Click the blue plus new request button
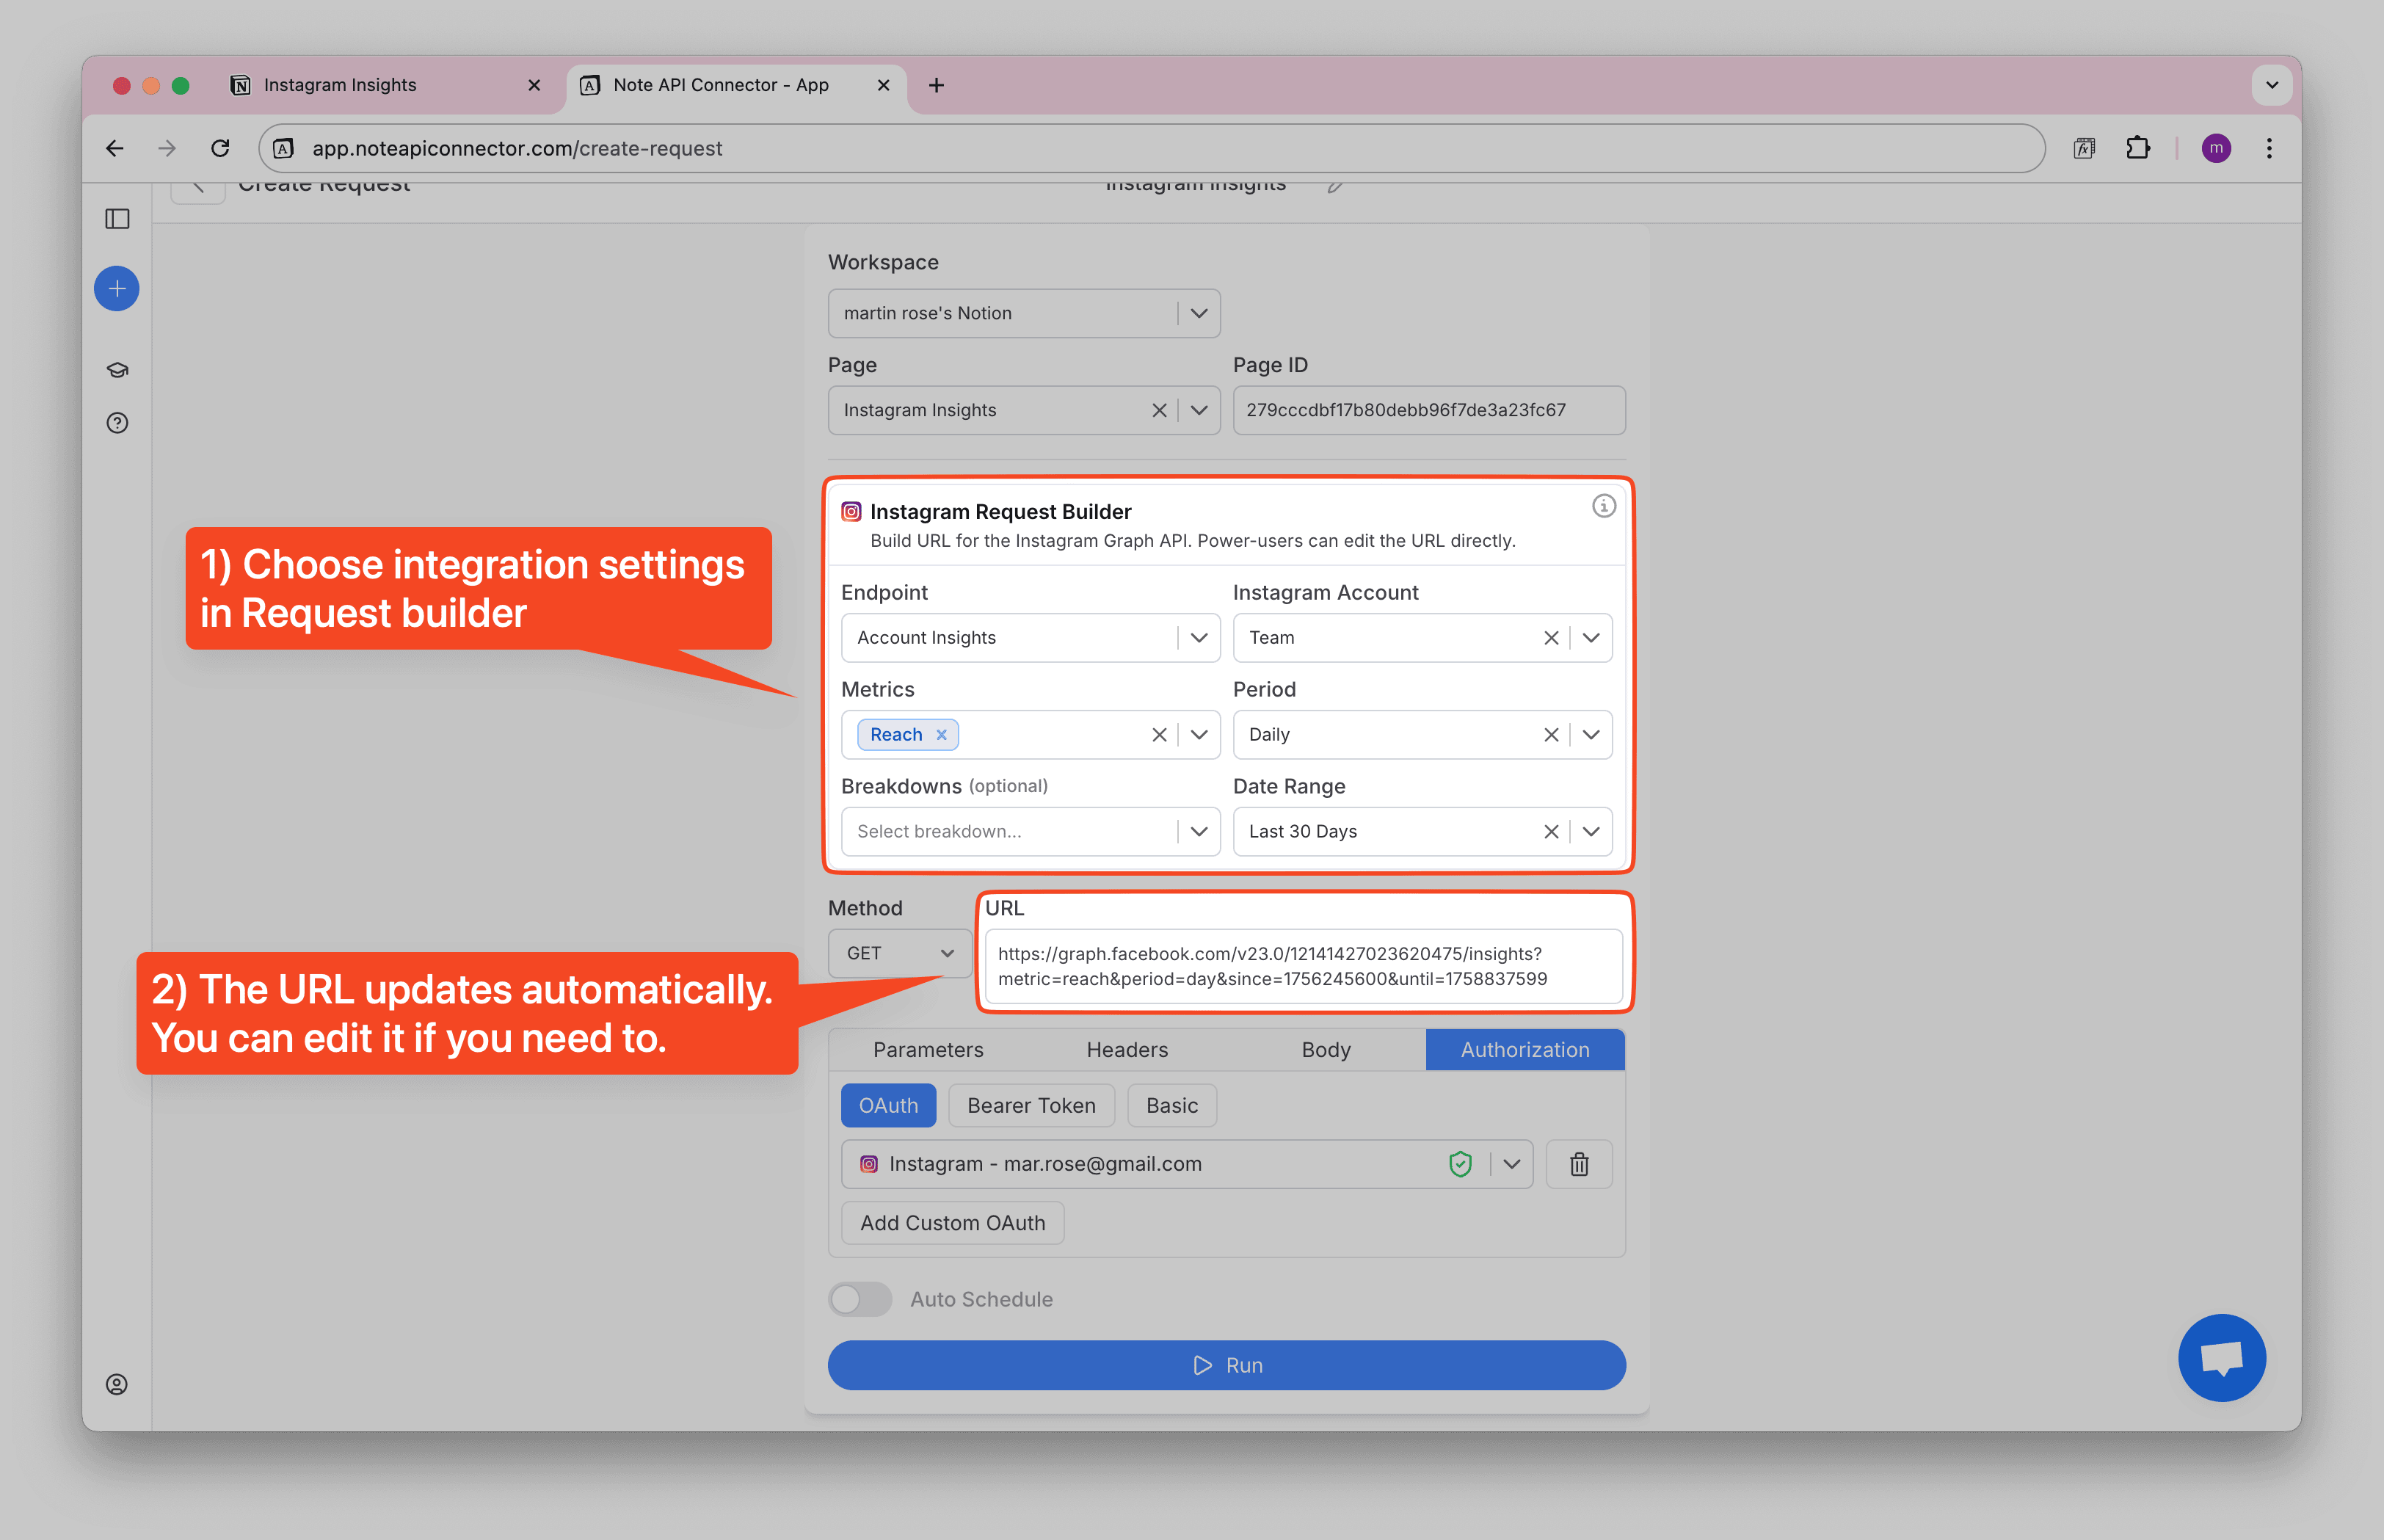Image resolution: width=2384 pixels, height=1540 pixels. [x=117, y=289]
